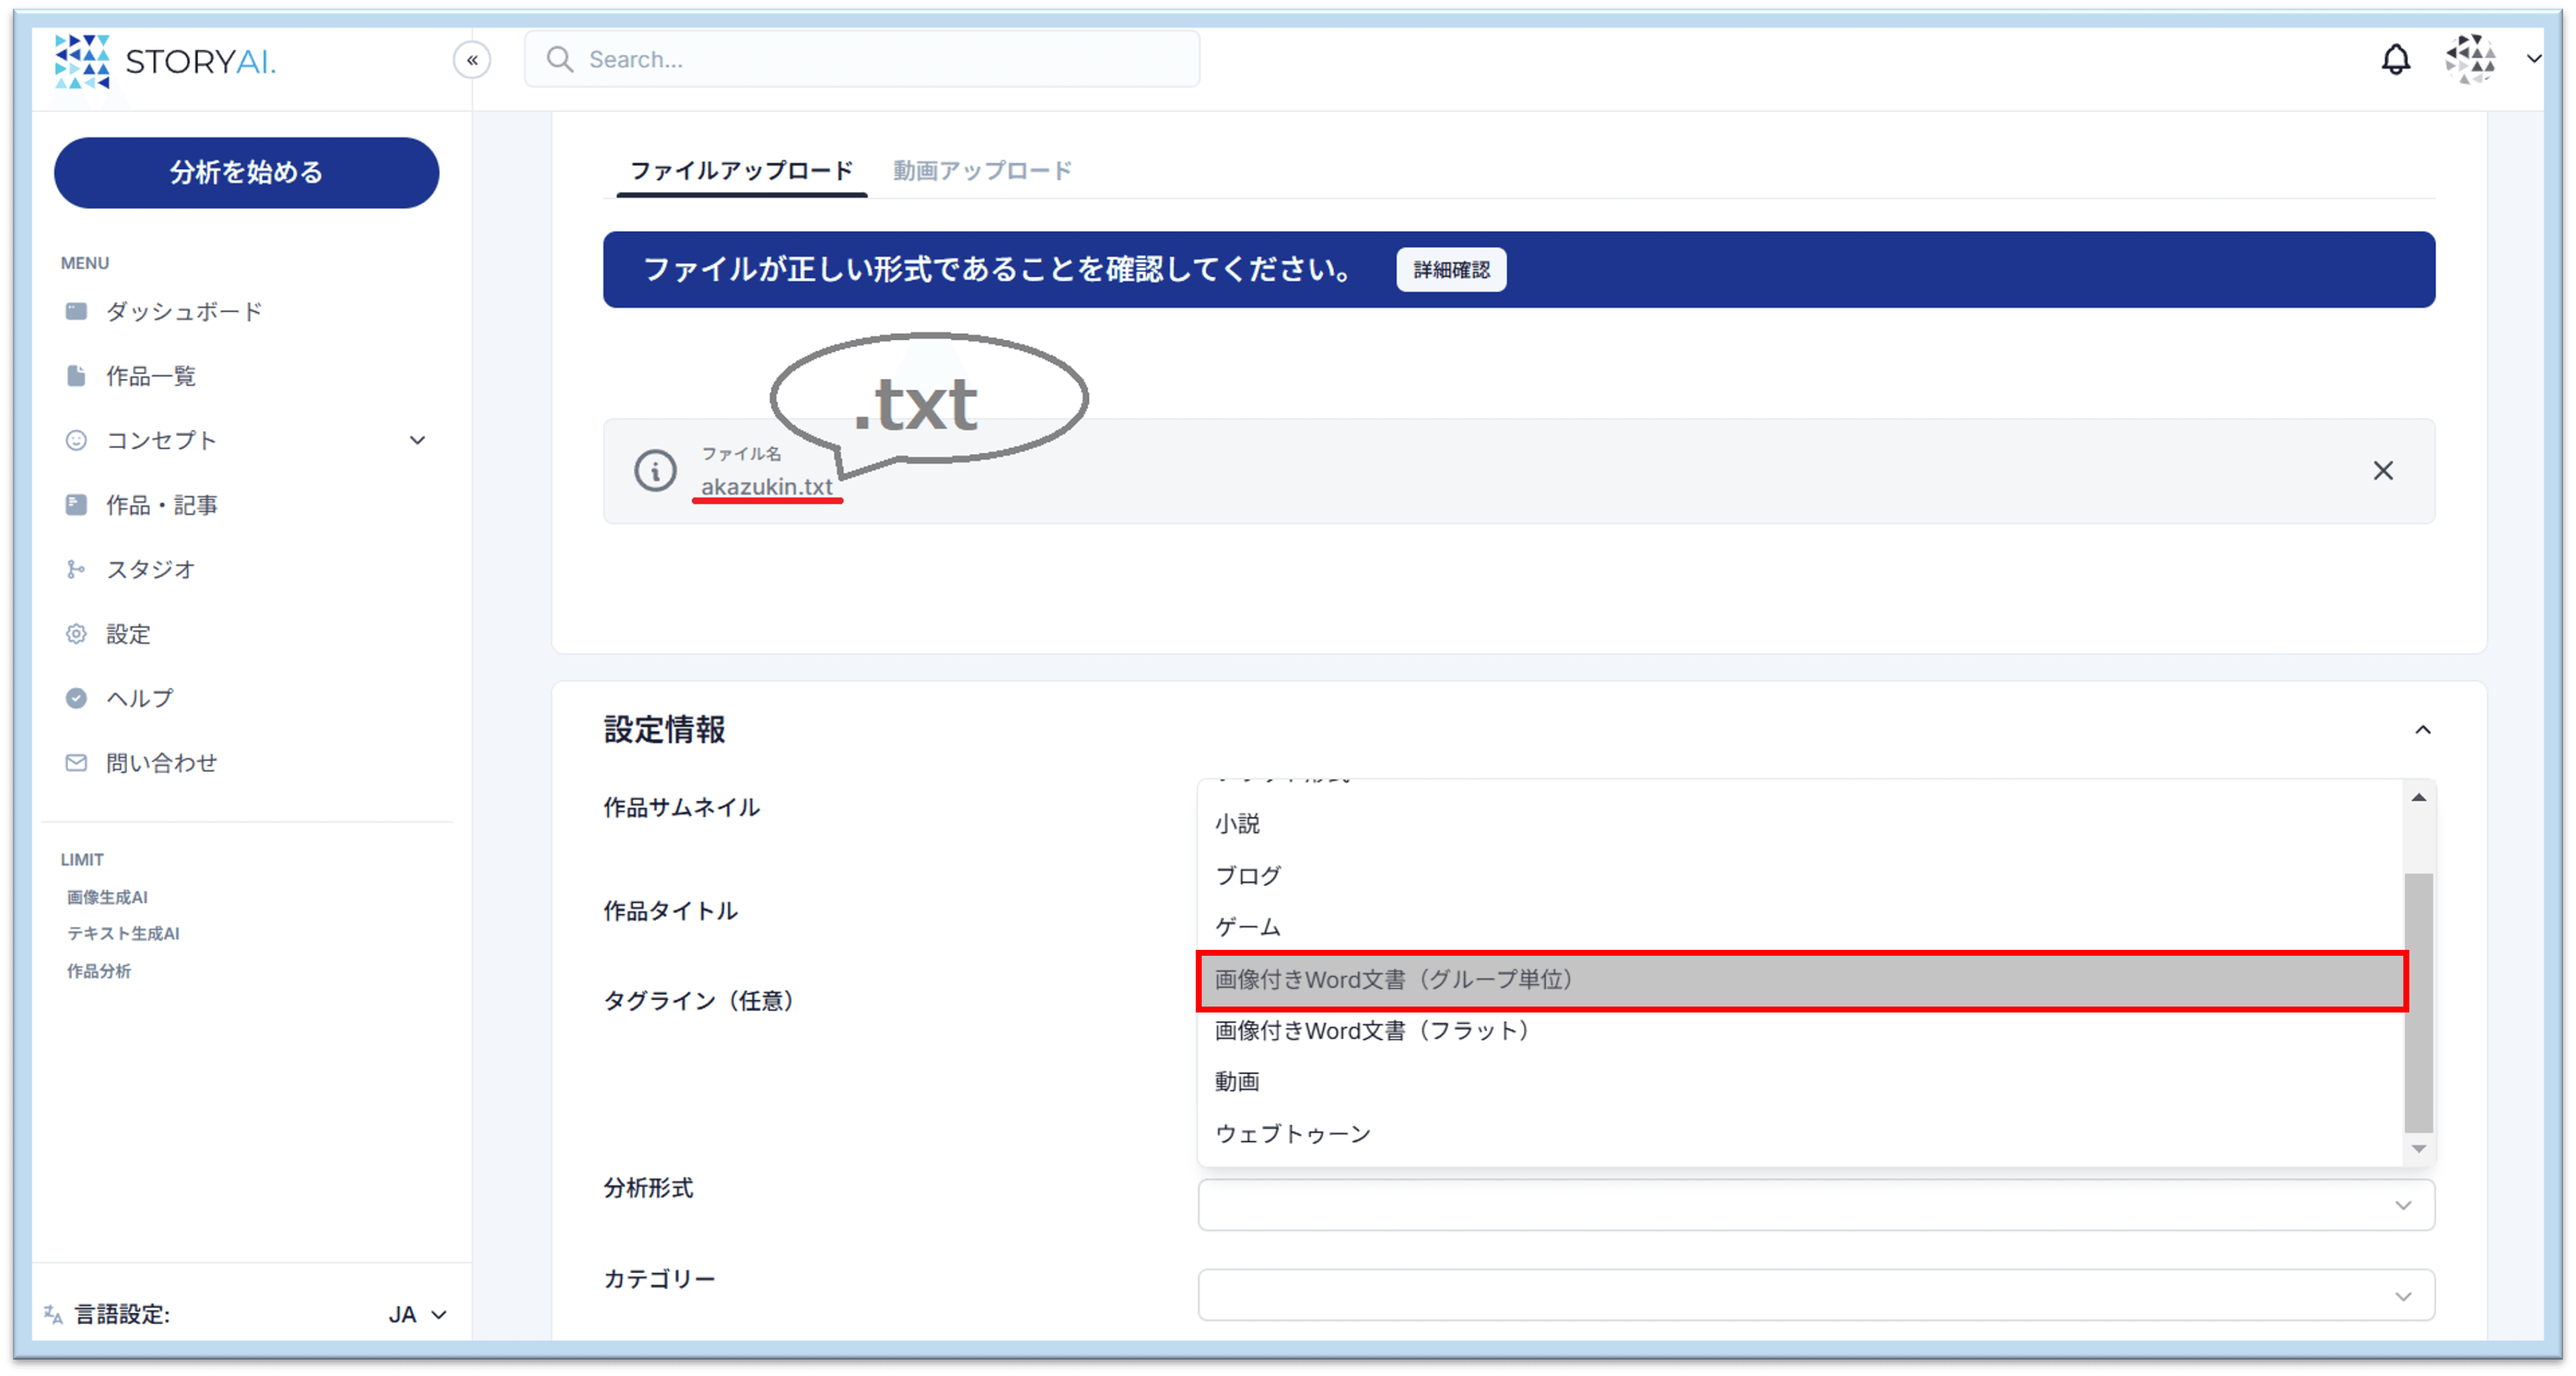Click the 作品一覧 document icon
Image resolution: width=2576 pixels, height=1376 pixels.
pyautogui.click(x=76, y=376)
